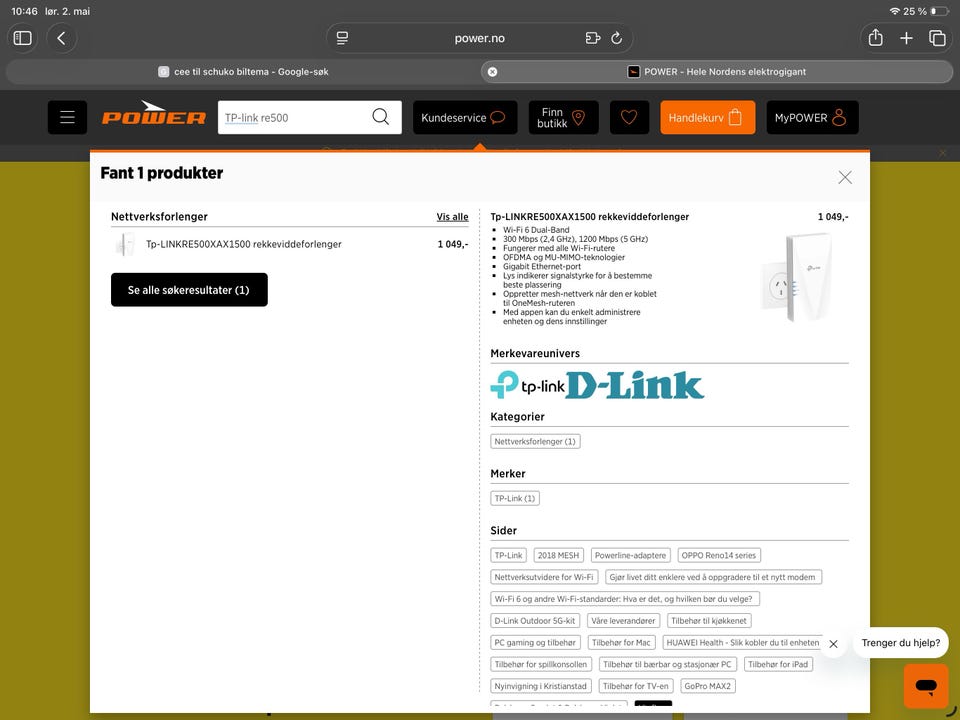Open Finn butikk store locator
Viewport: 960px width, 720px height.
(563, 117)
